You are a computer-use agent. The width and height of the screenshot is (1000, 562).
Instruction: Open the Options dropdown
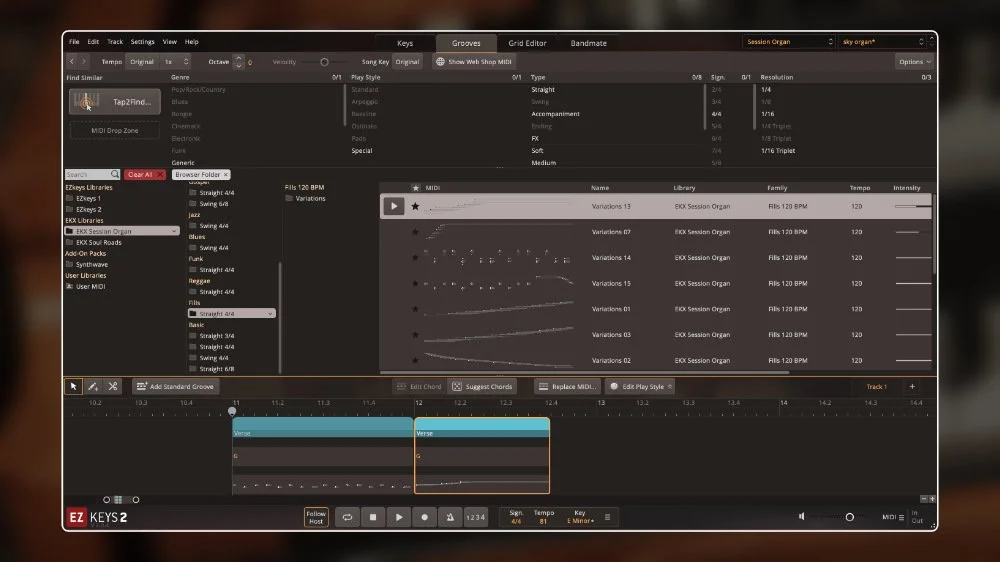(x=915, y=62)
